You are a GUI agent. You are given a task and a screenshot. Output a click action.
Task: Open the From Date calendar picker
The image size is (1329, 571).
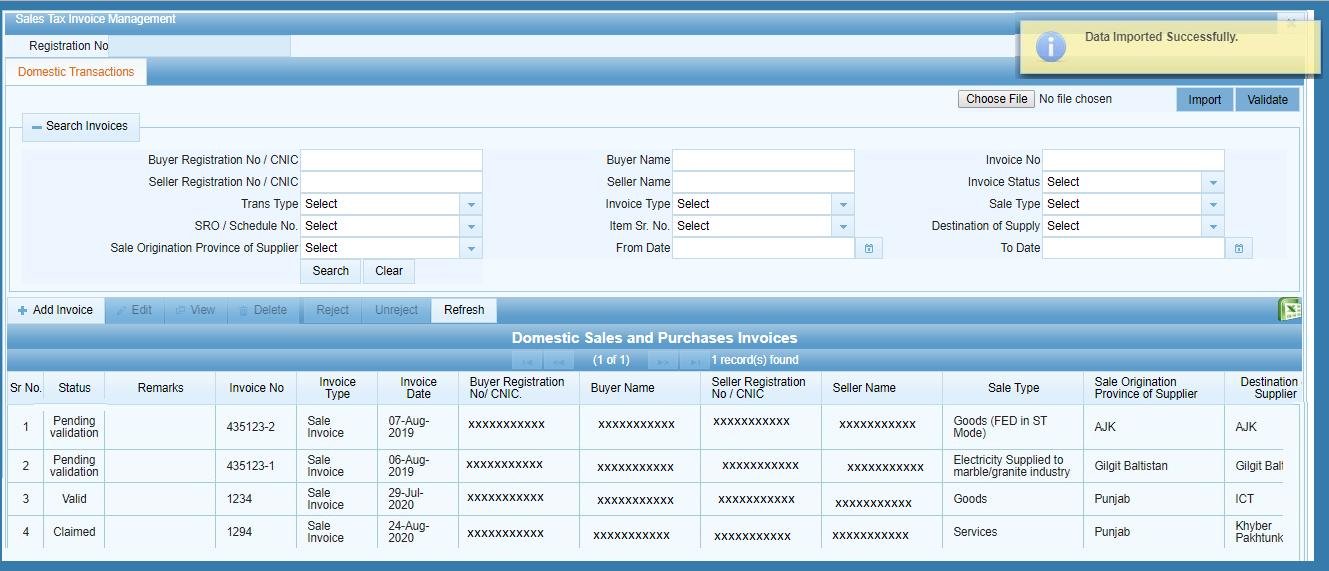click(x=869, y=248)
